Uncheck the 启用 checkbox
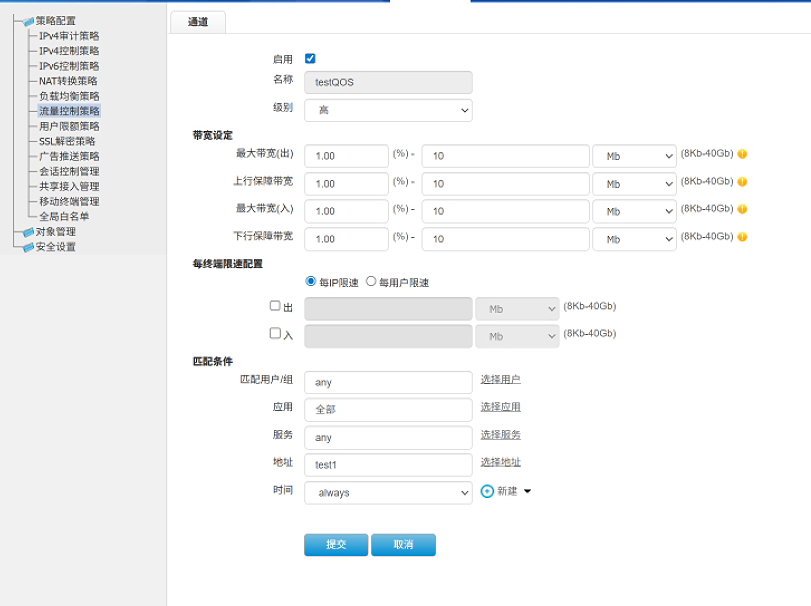The height and width of the screenshot is (606, 811). [310, 59]
